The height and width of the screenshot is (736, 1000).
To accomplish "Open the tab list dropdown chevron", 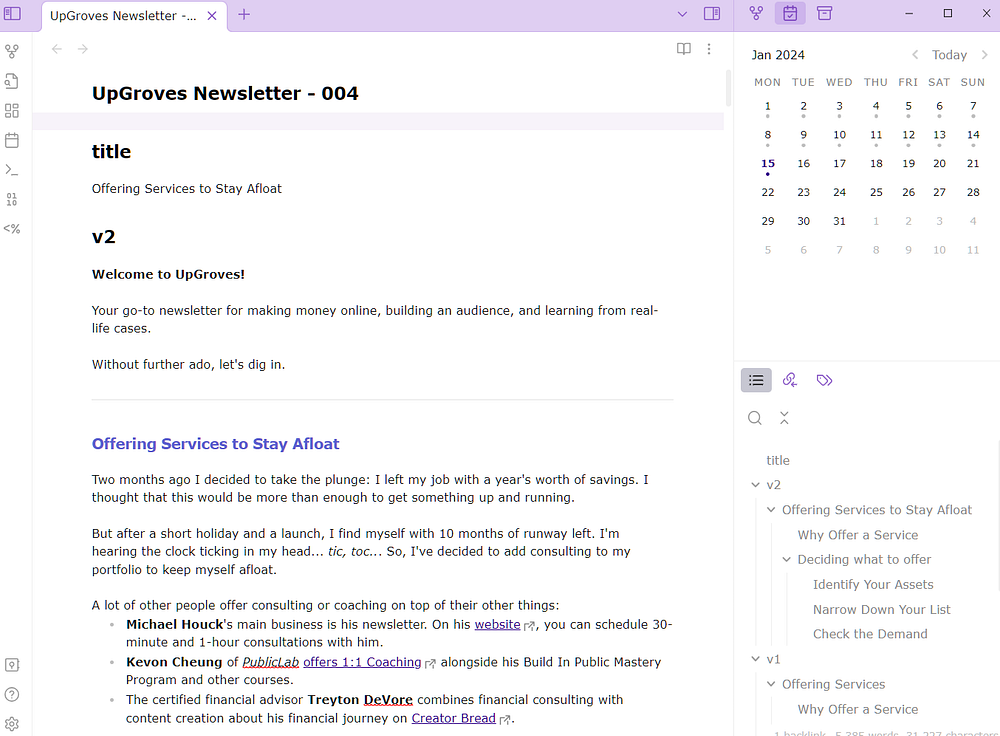I will pyautogui.click(x=682, y=14).
